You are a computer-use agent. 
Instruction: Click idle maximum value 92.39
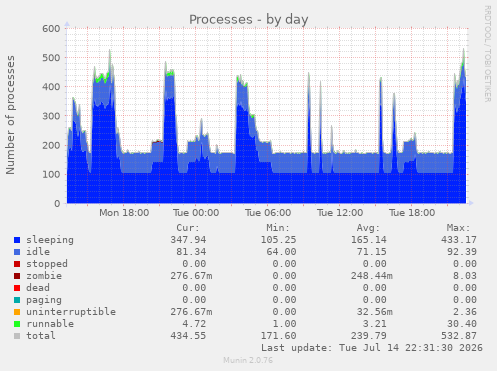coord(462,252)
